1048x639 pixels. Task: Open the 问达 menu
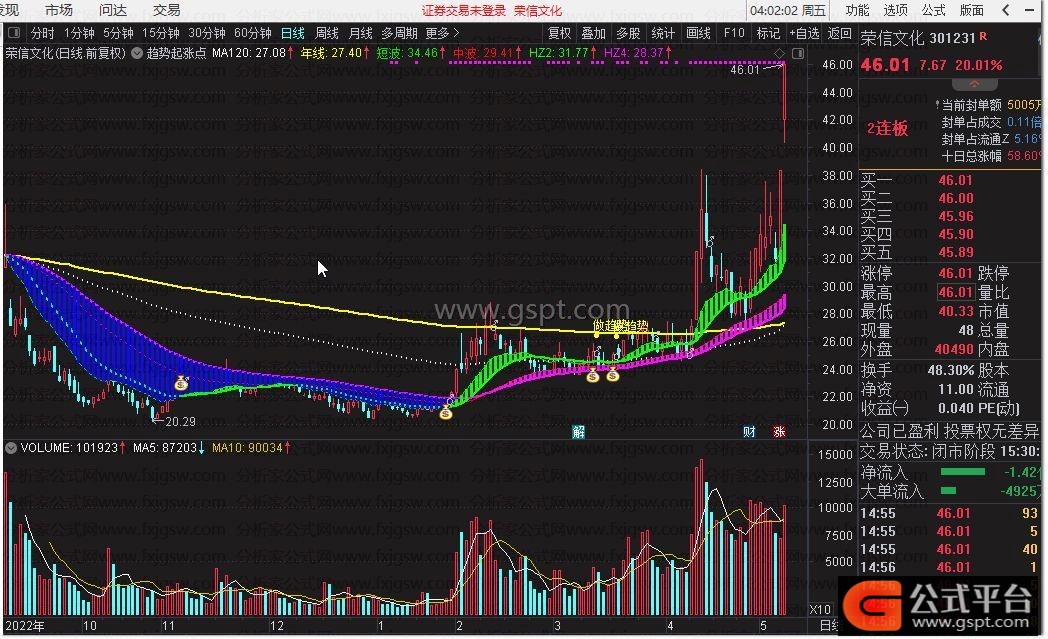point(113,10)
